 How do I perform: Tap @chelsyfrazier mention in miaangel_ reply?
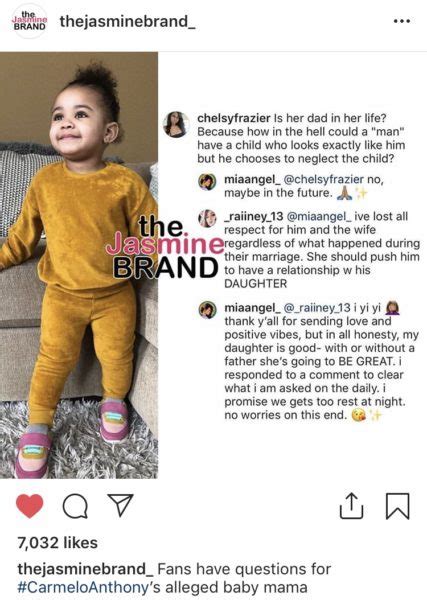(x=324, y=179)
